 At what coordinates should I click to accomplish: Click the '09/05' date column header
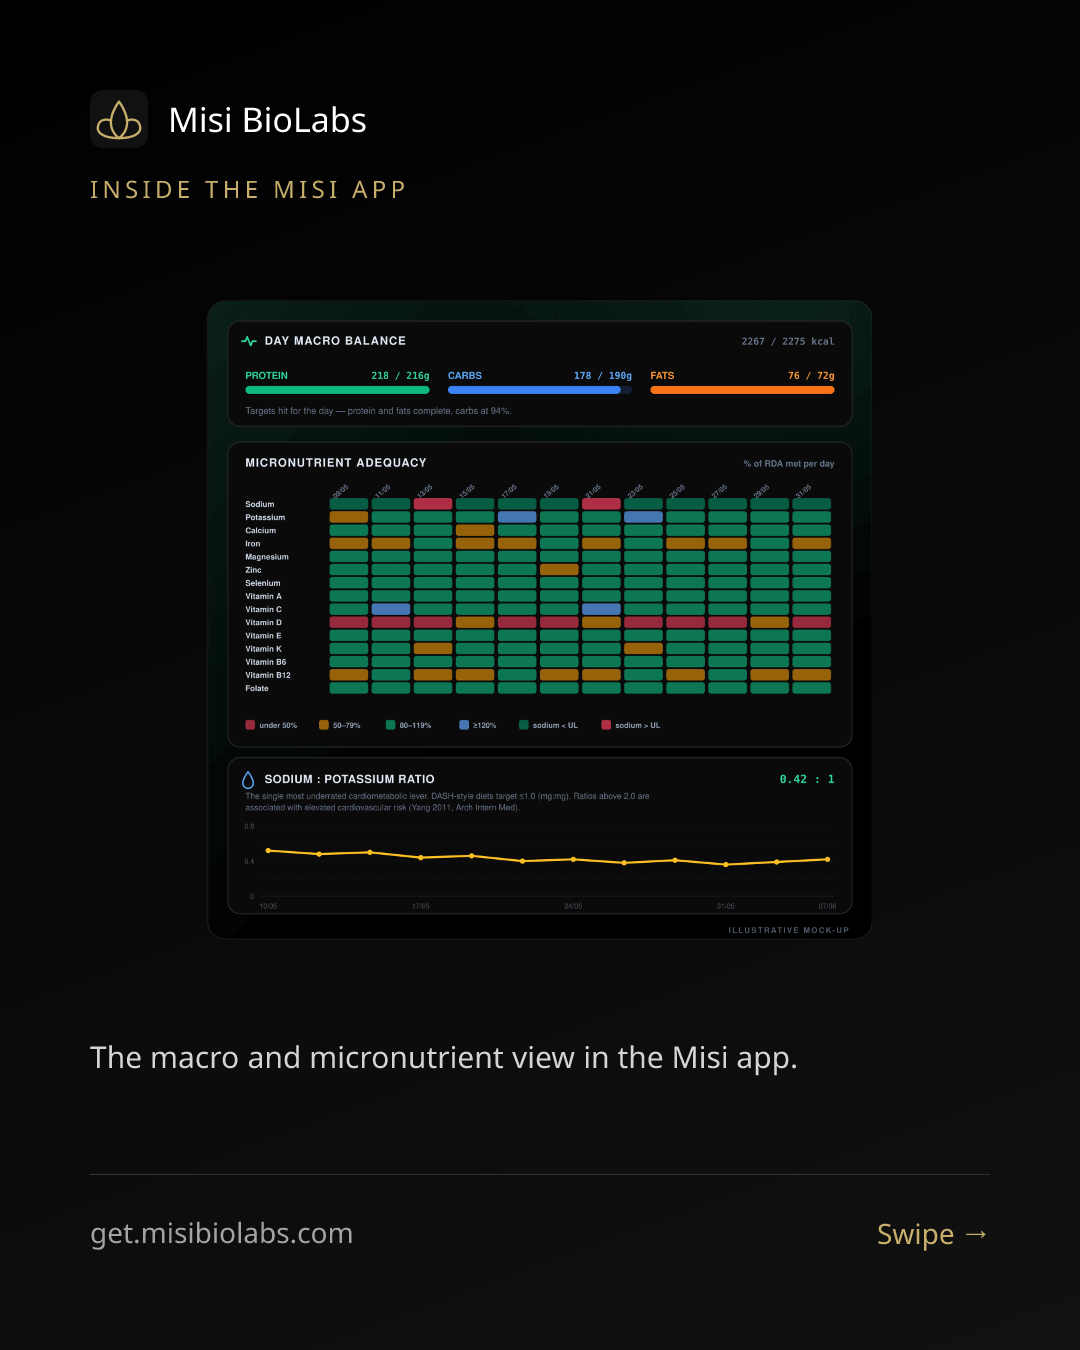341,491
